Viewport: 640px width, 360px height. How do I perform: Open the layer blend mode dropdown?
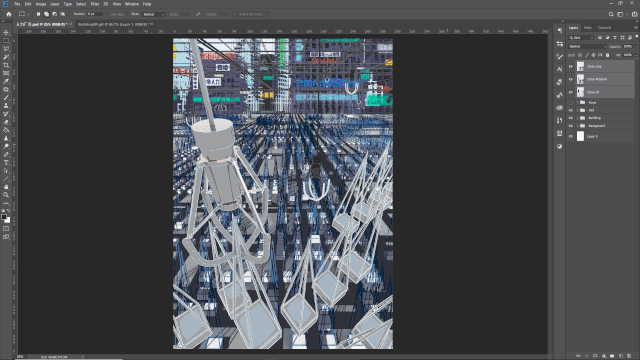point(587,47)
